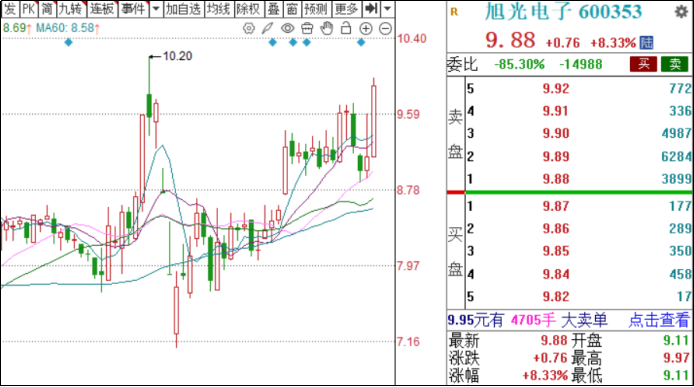The width and height of the screenshot is (694, 387).
Task: Click the green 卖 sell button
Action: click(675, 64)
